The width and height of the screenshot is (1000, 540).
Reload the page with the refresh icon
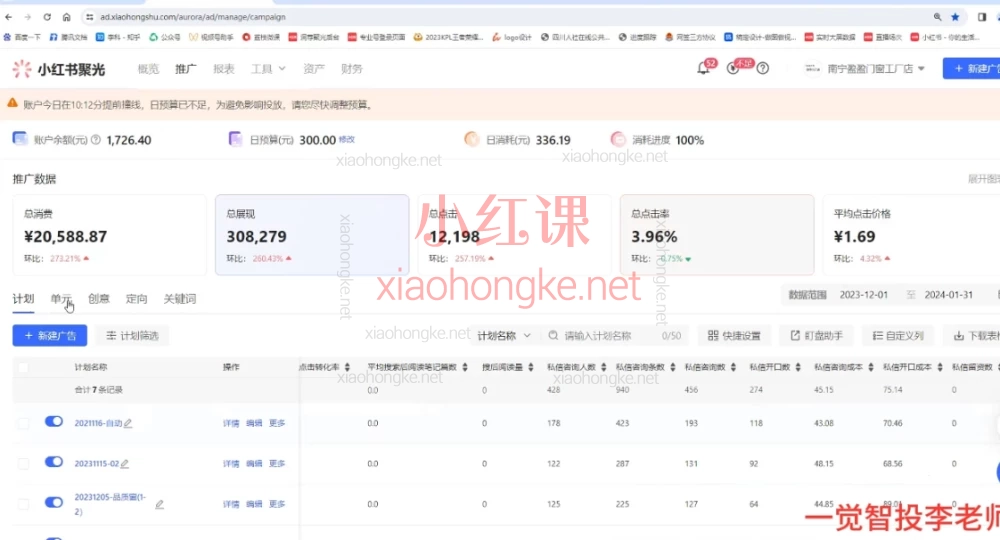point(47,17)
